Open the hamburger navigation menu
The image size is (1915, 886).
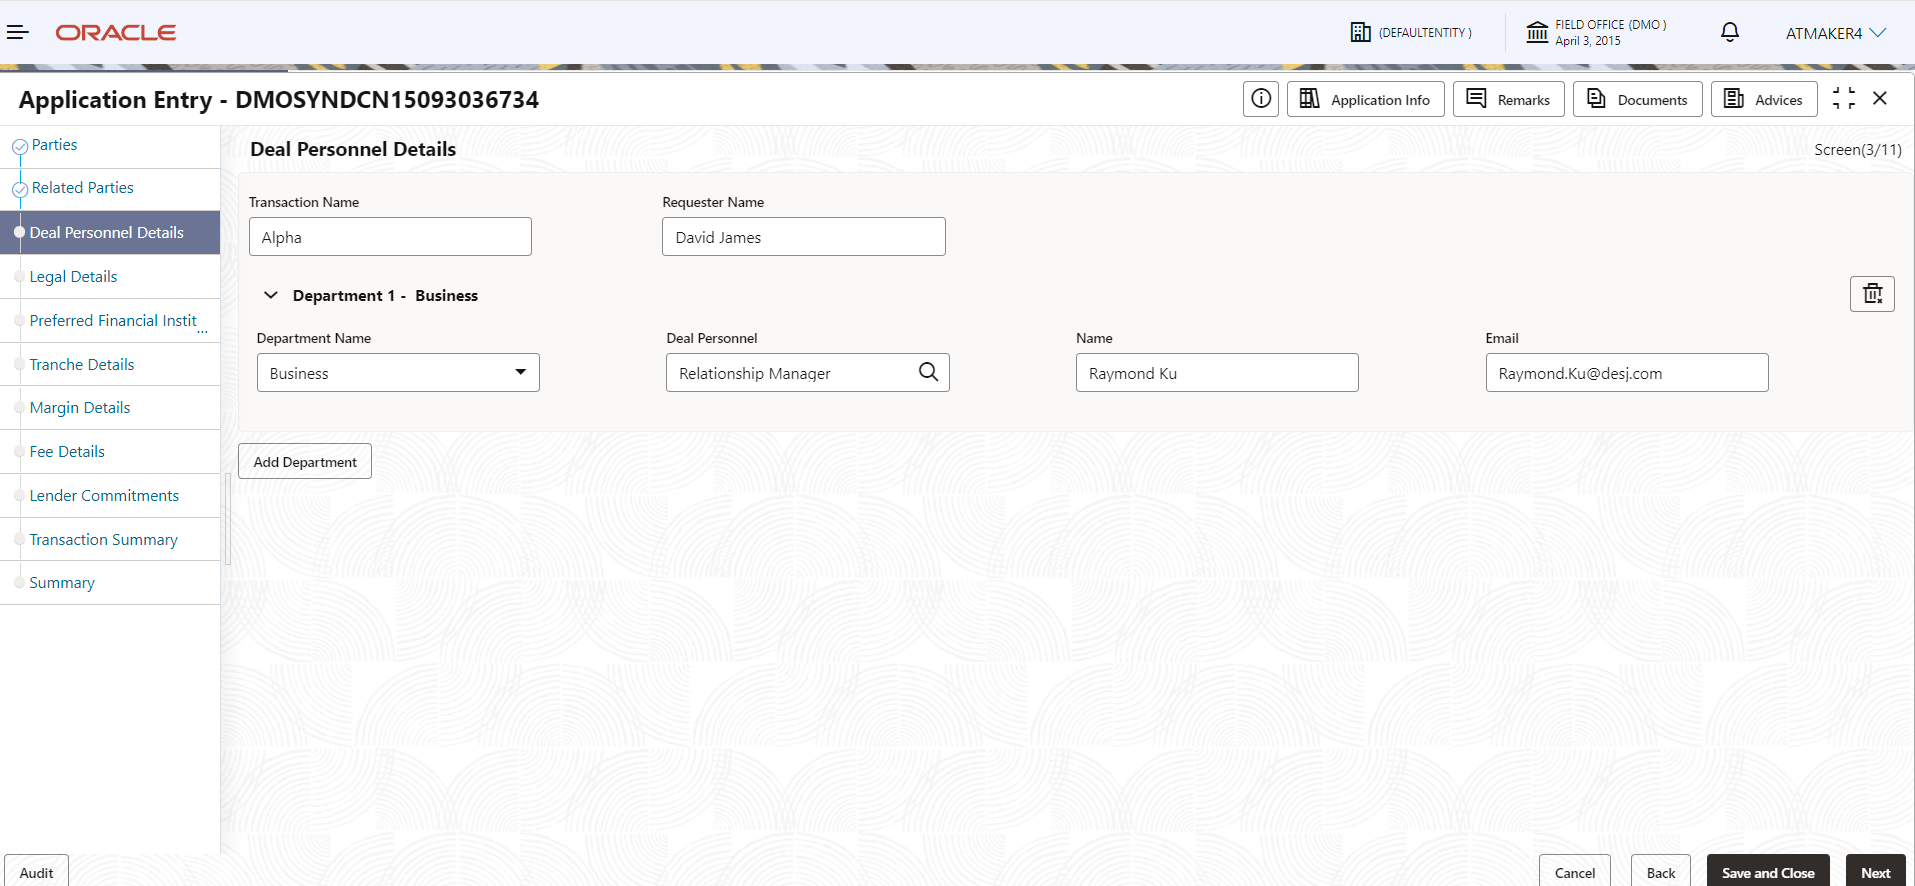click(x=18, y=33)
